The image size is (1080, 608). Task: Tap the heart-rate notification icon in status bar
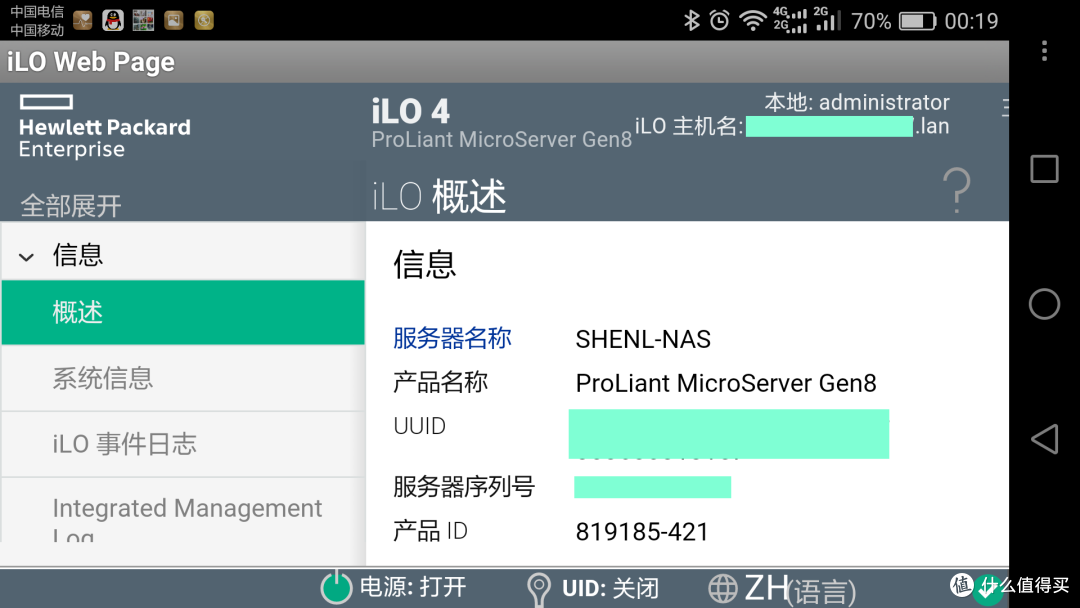click(x=83, y=21)
